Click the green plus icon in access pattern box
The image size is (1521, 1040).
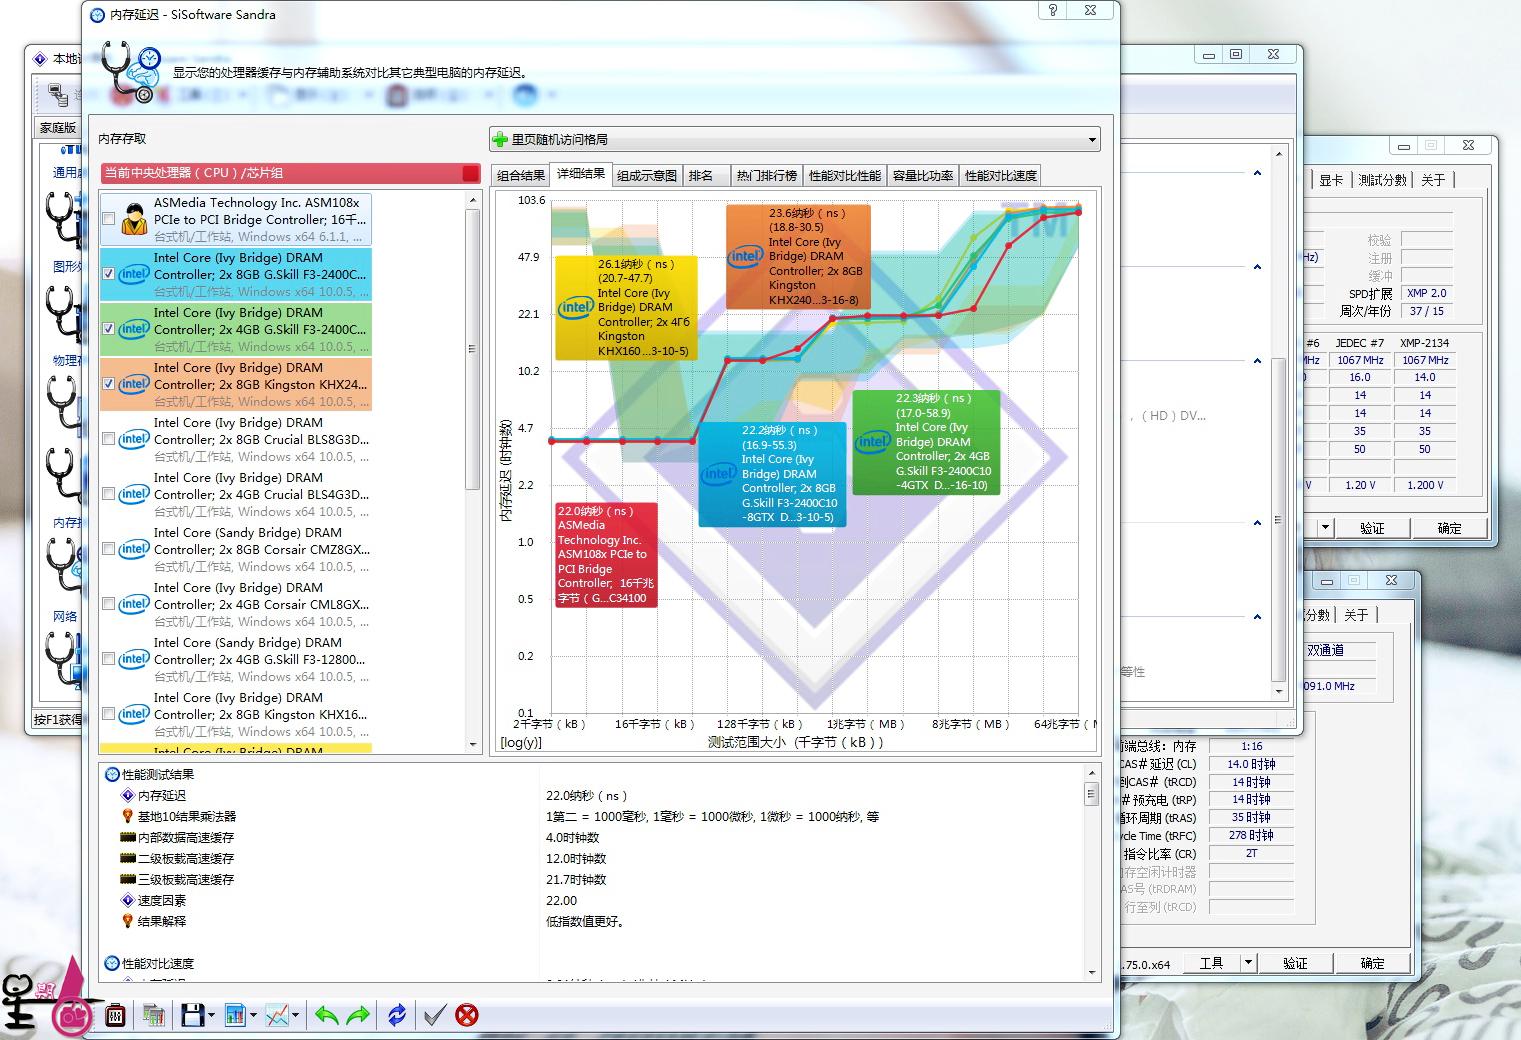tap(500, 139)
